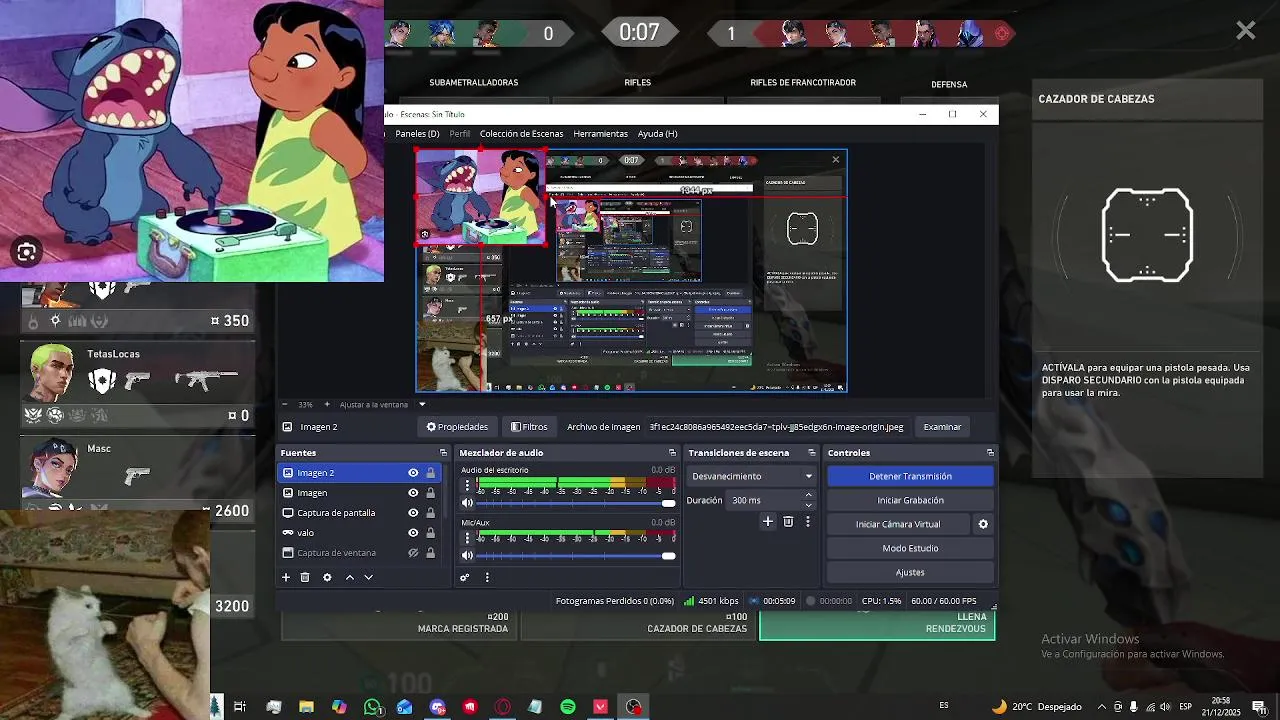
Task: Hide the Imagen 2 source
Action: click(x=413, y=473)
